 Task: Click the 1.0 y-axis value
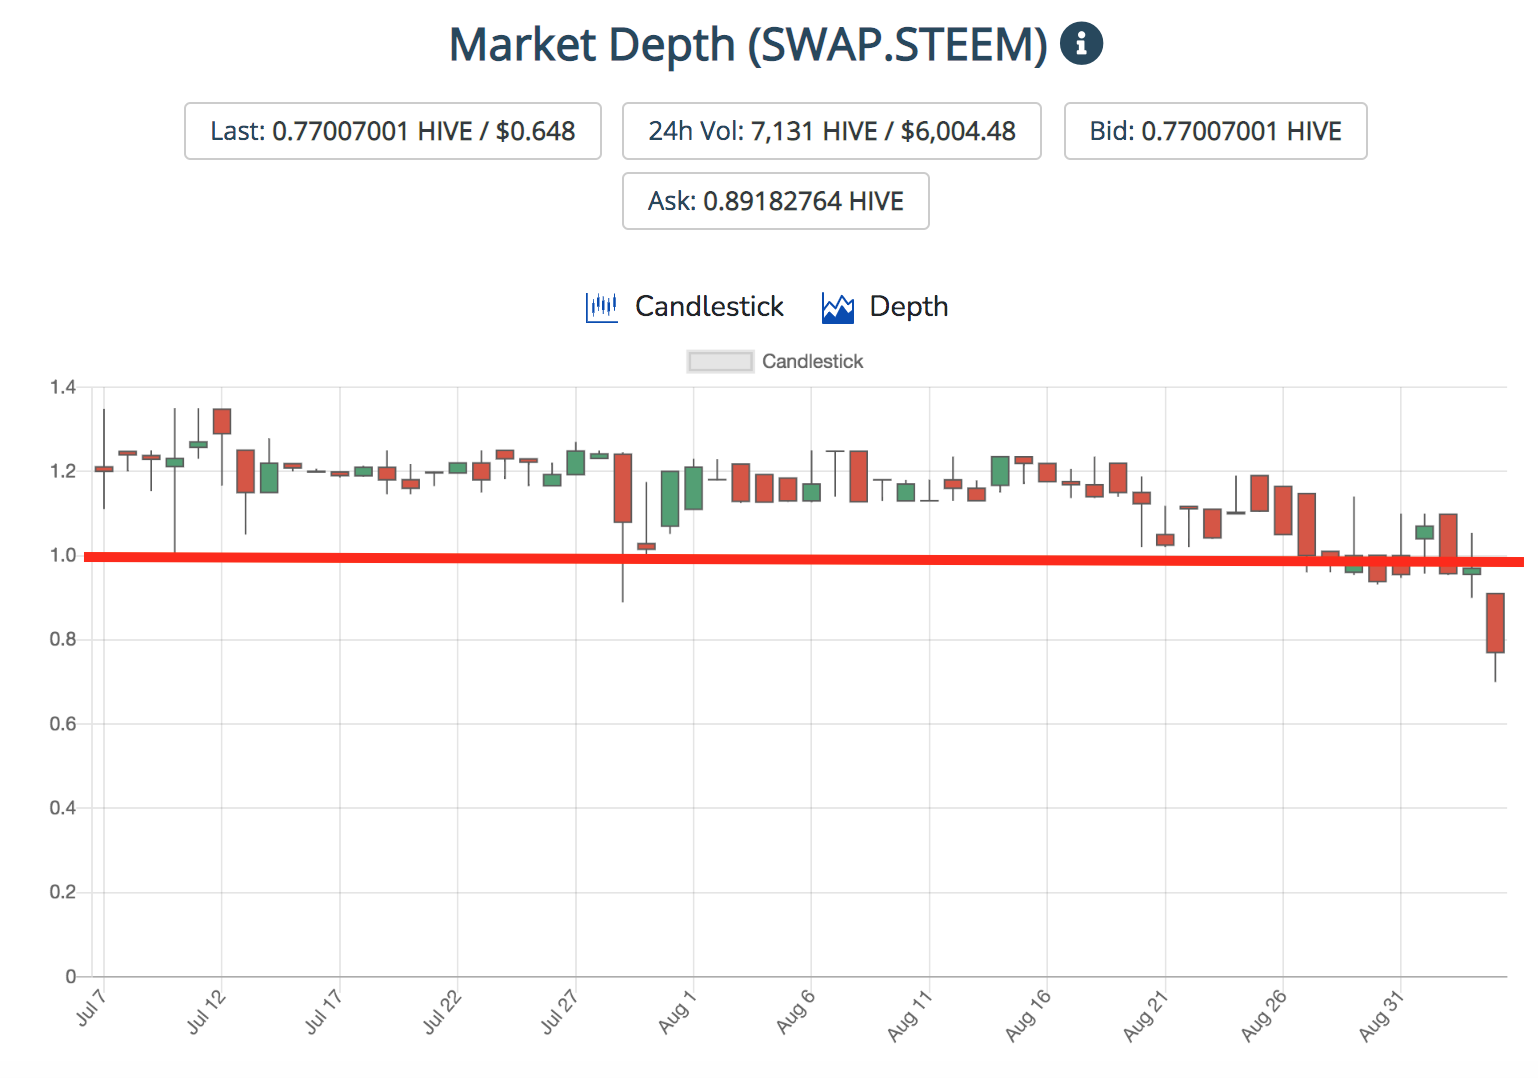coord(63,555)
